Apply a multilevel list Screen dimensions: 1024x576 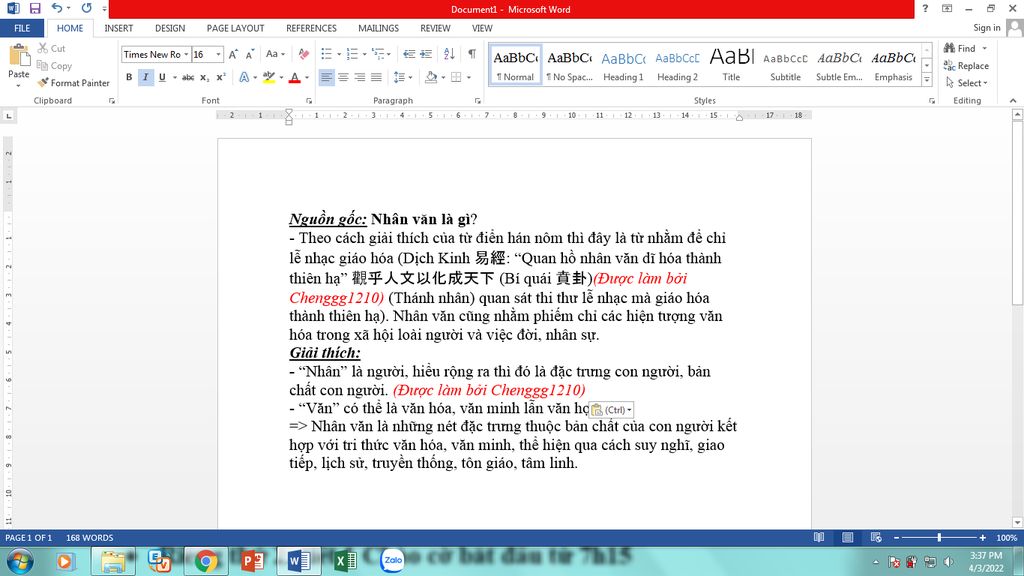click(378, 54)
